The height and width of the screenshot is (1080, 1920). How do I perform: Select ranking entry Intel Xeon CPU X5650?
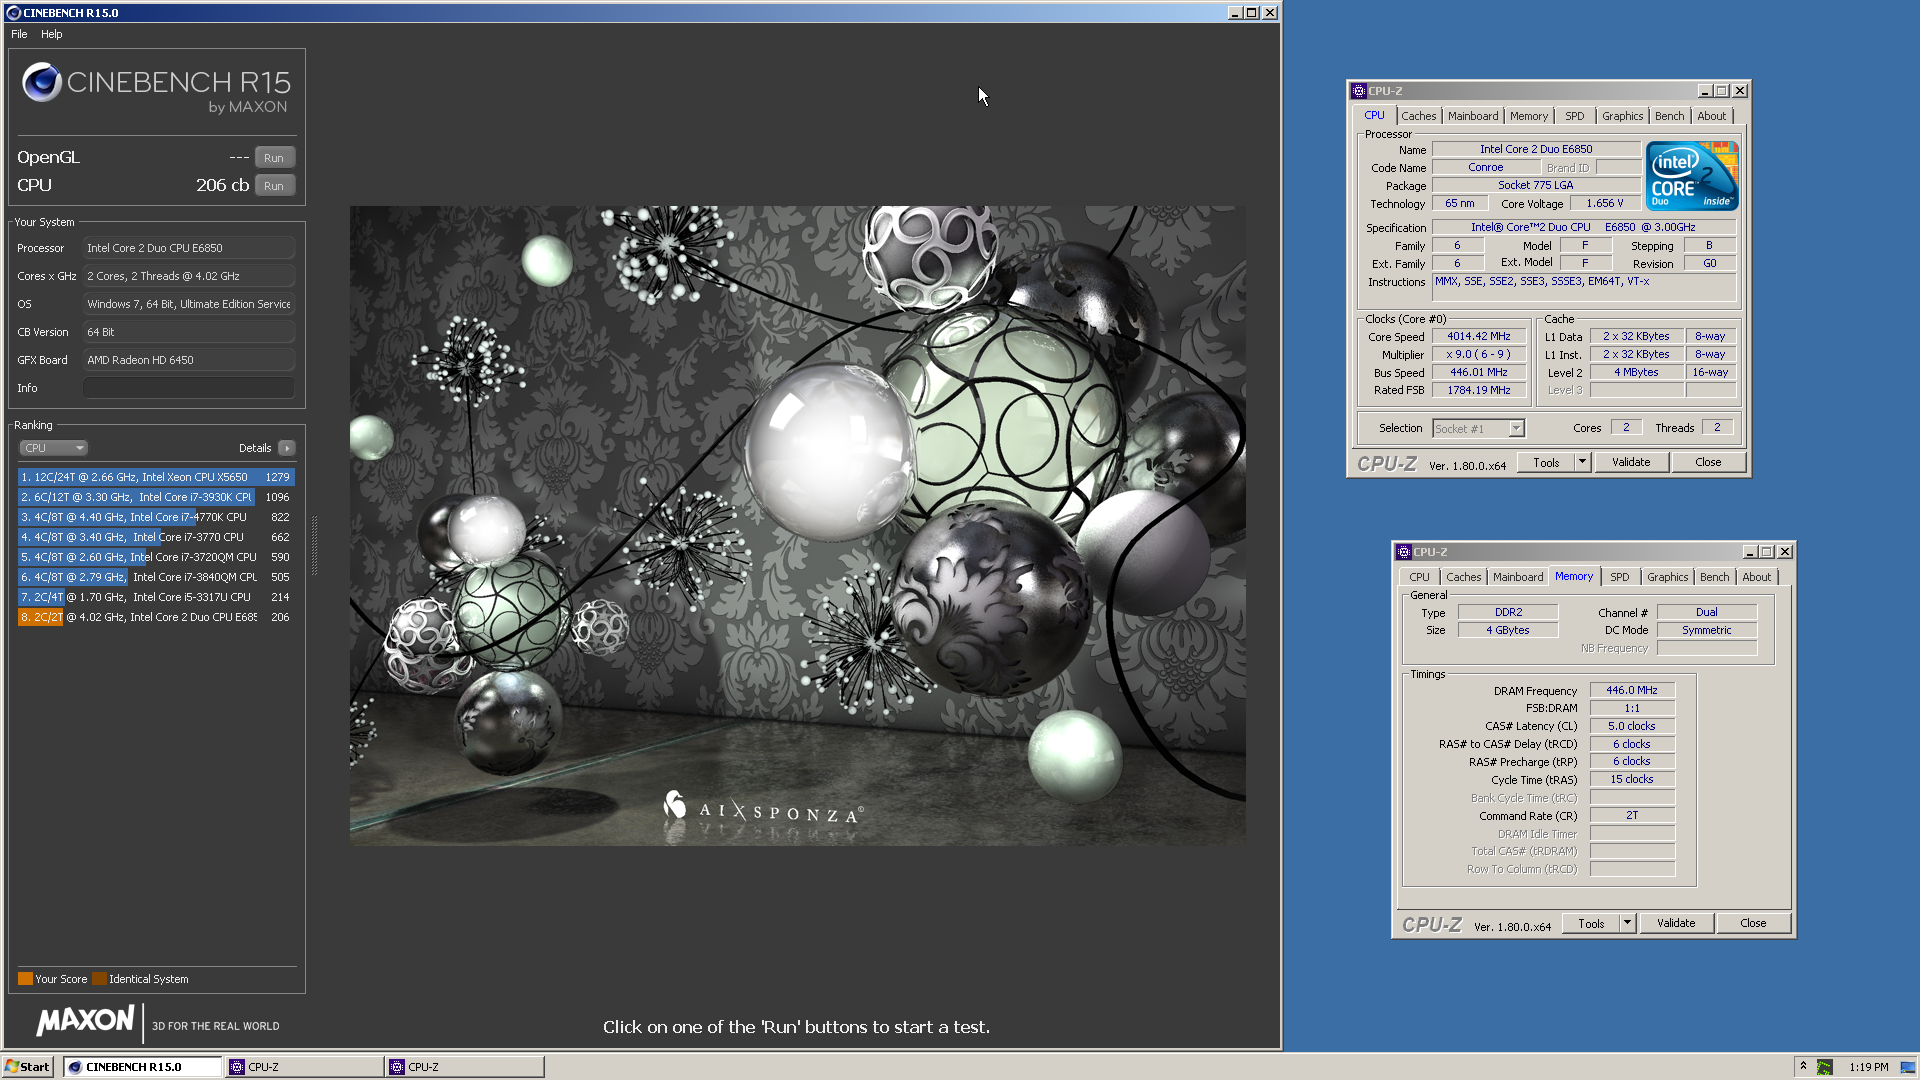(155, 477)
